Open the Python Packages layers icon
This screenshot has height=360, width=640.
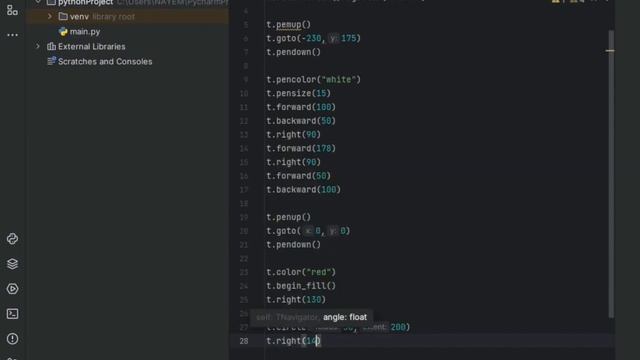12,264
